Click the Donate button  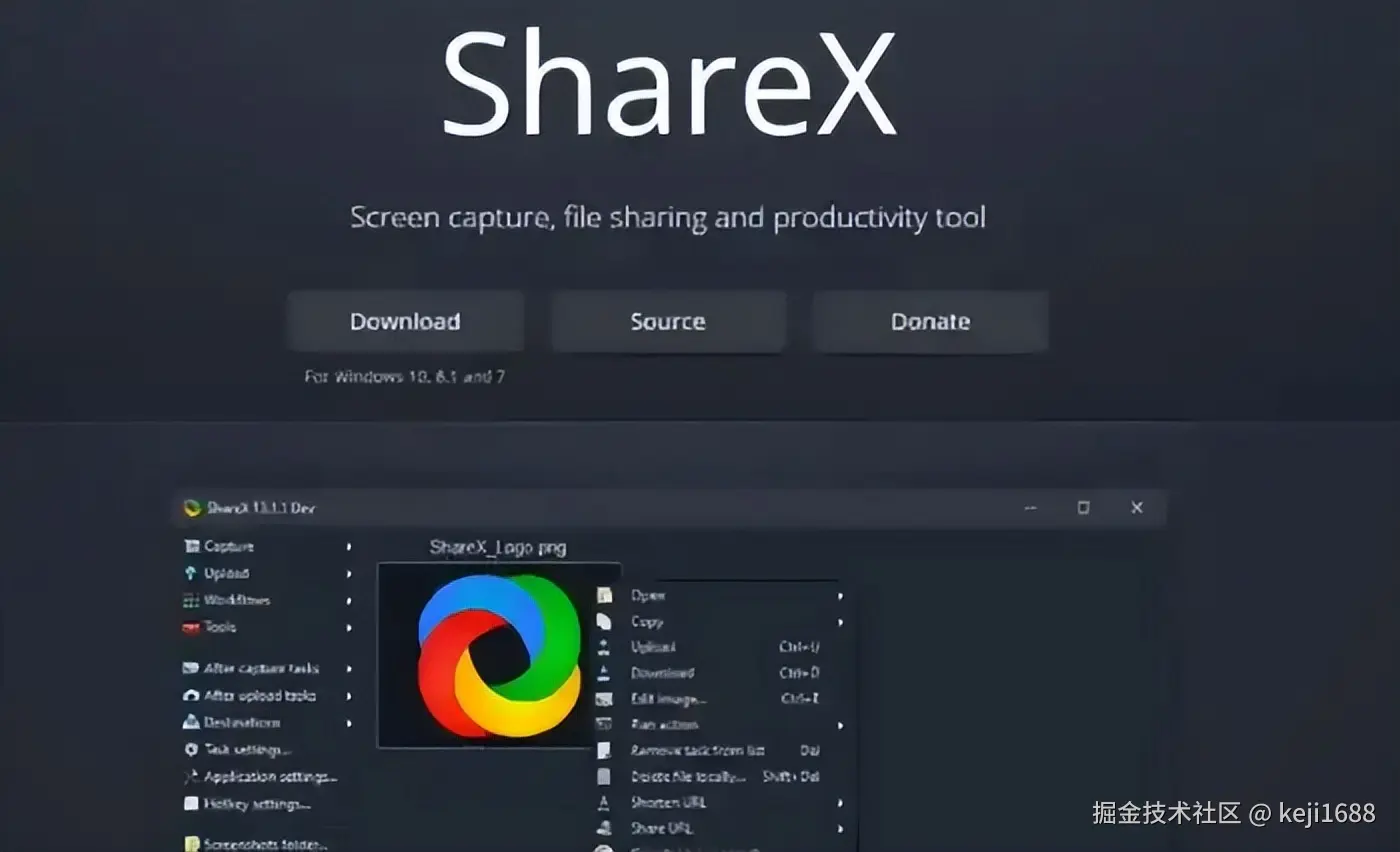point(931,321)
